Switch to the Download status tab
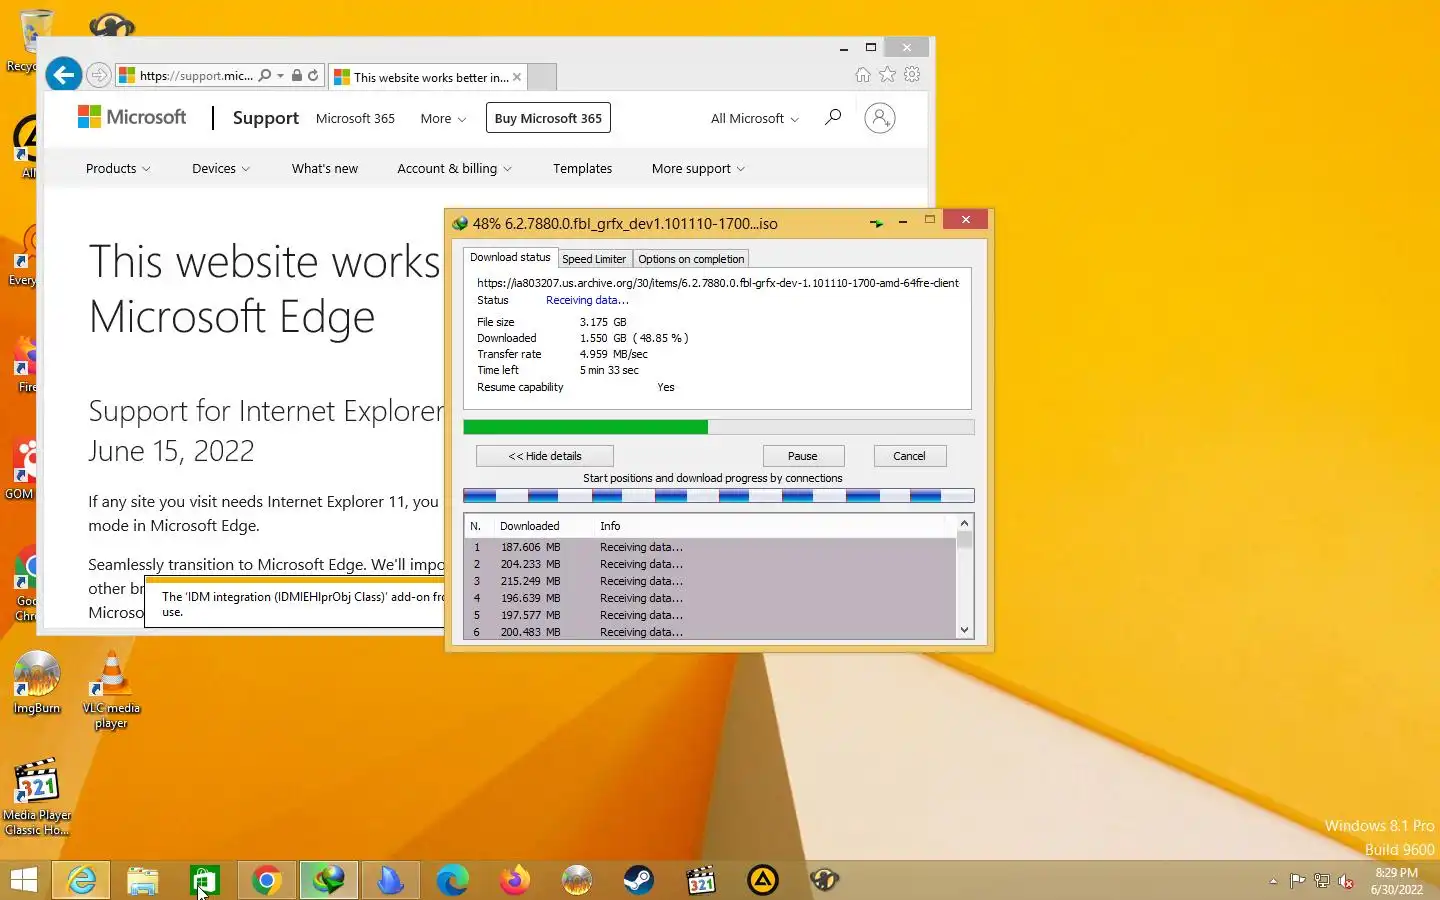Viewport: 1440px width, 900px height. (x=510, y=257)
